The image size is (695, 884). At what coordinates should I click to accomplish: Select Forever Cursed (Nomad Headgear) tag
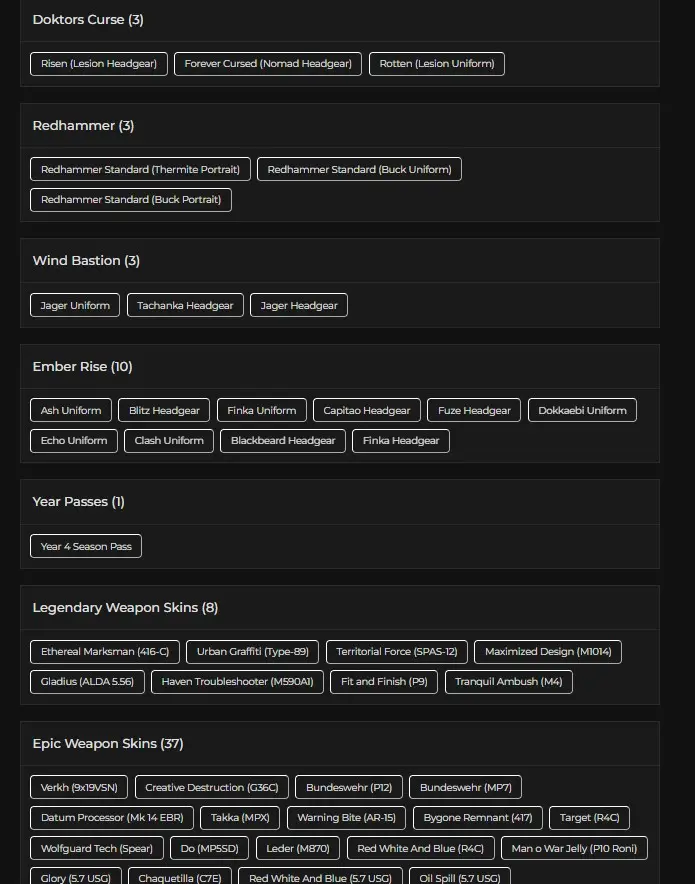268,64
